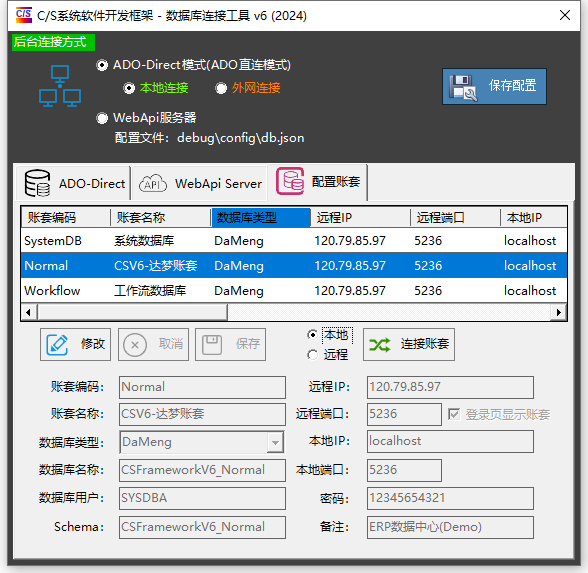Click 后台连接方式 green label
The image size is (588, 573).
click(x=53, y=42)
